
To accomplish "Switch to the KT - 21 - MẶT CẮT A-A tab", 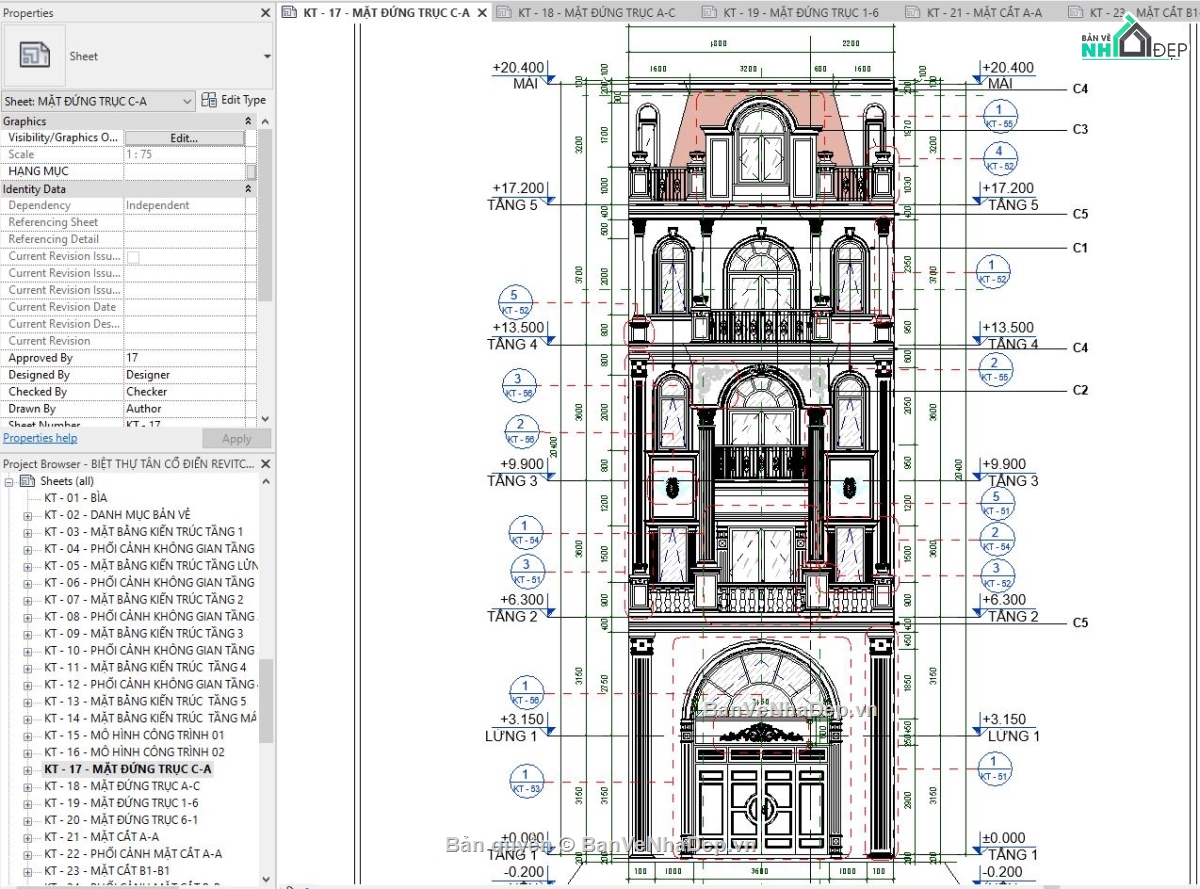I will pyautogui.click(x=985, y=13).
